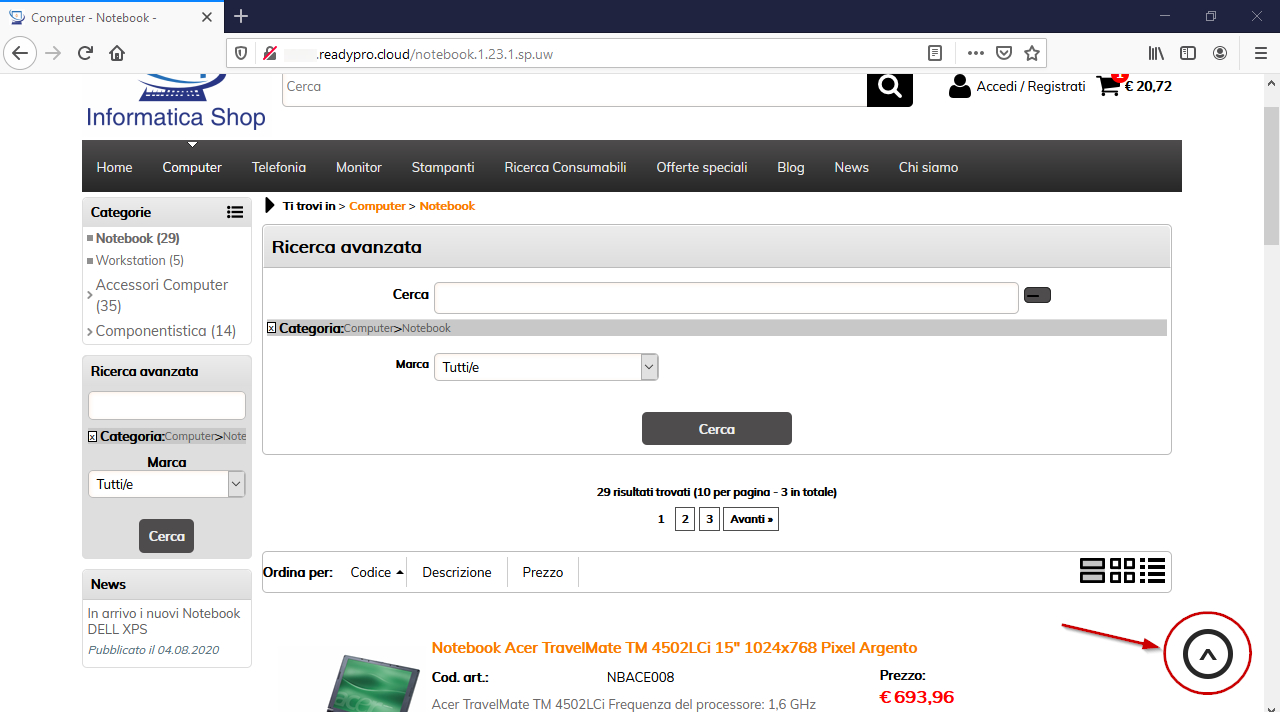Sort results by Prezzo
Image resolution: width=1280 pixels, height=712 pixels.
point(543,572)
